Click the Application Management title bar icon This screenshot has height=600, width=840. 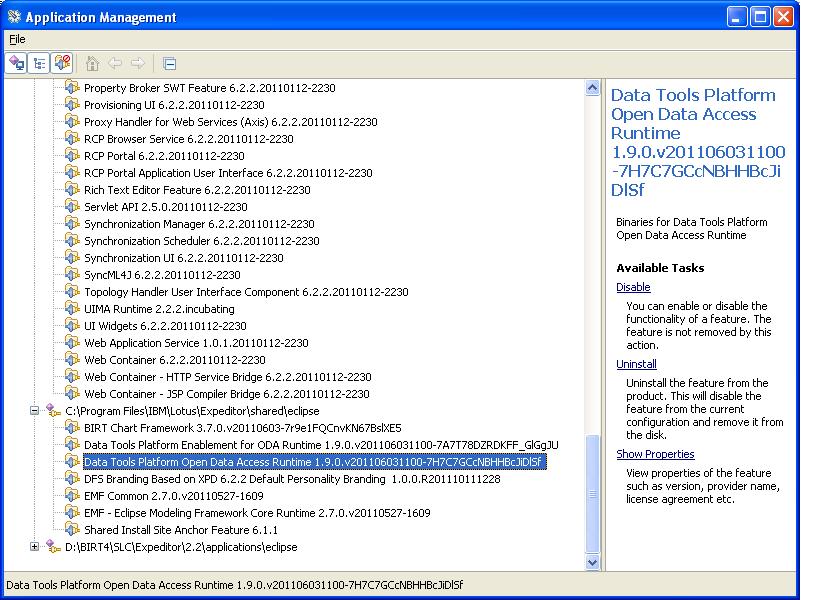(14, 17)
